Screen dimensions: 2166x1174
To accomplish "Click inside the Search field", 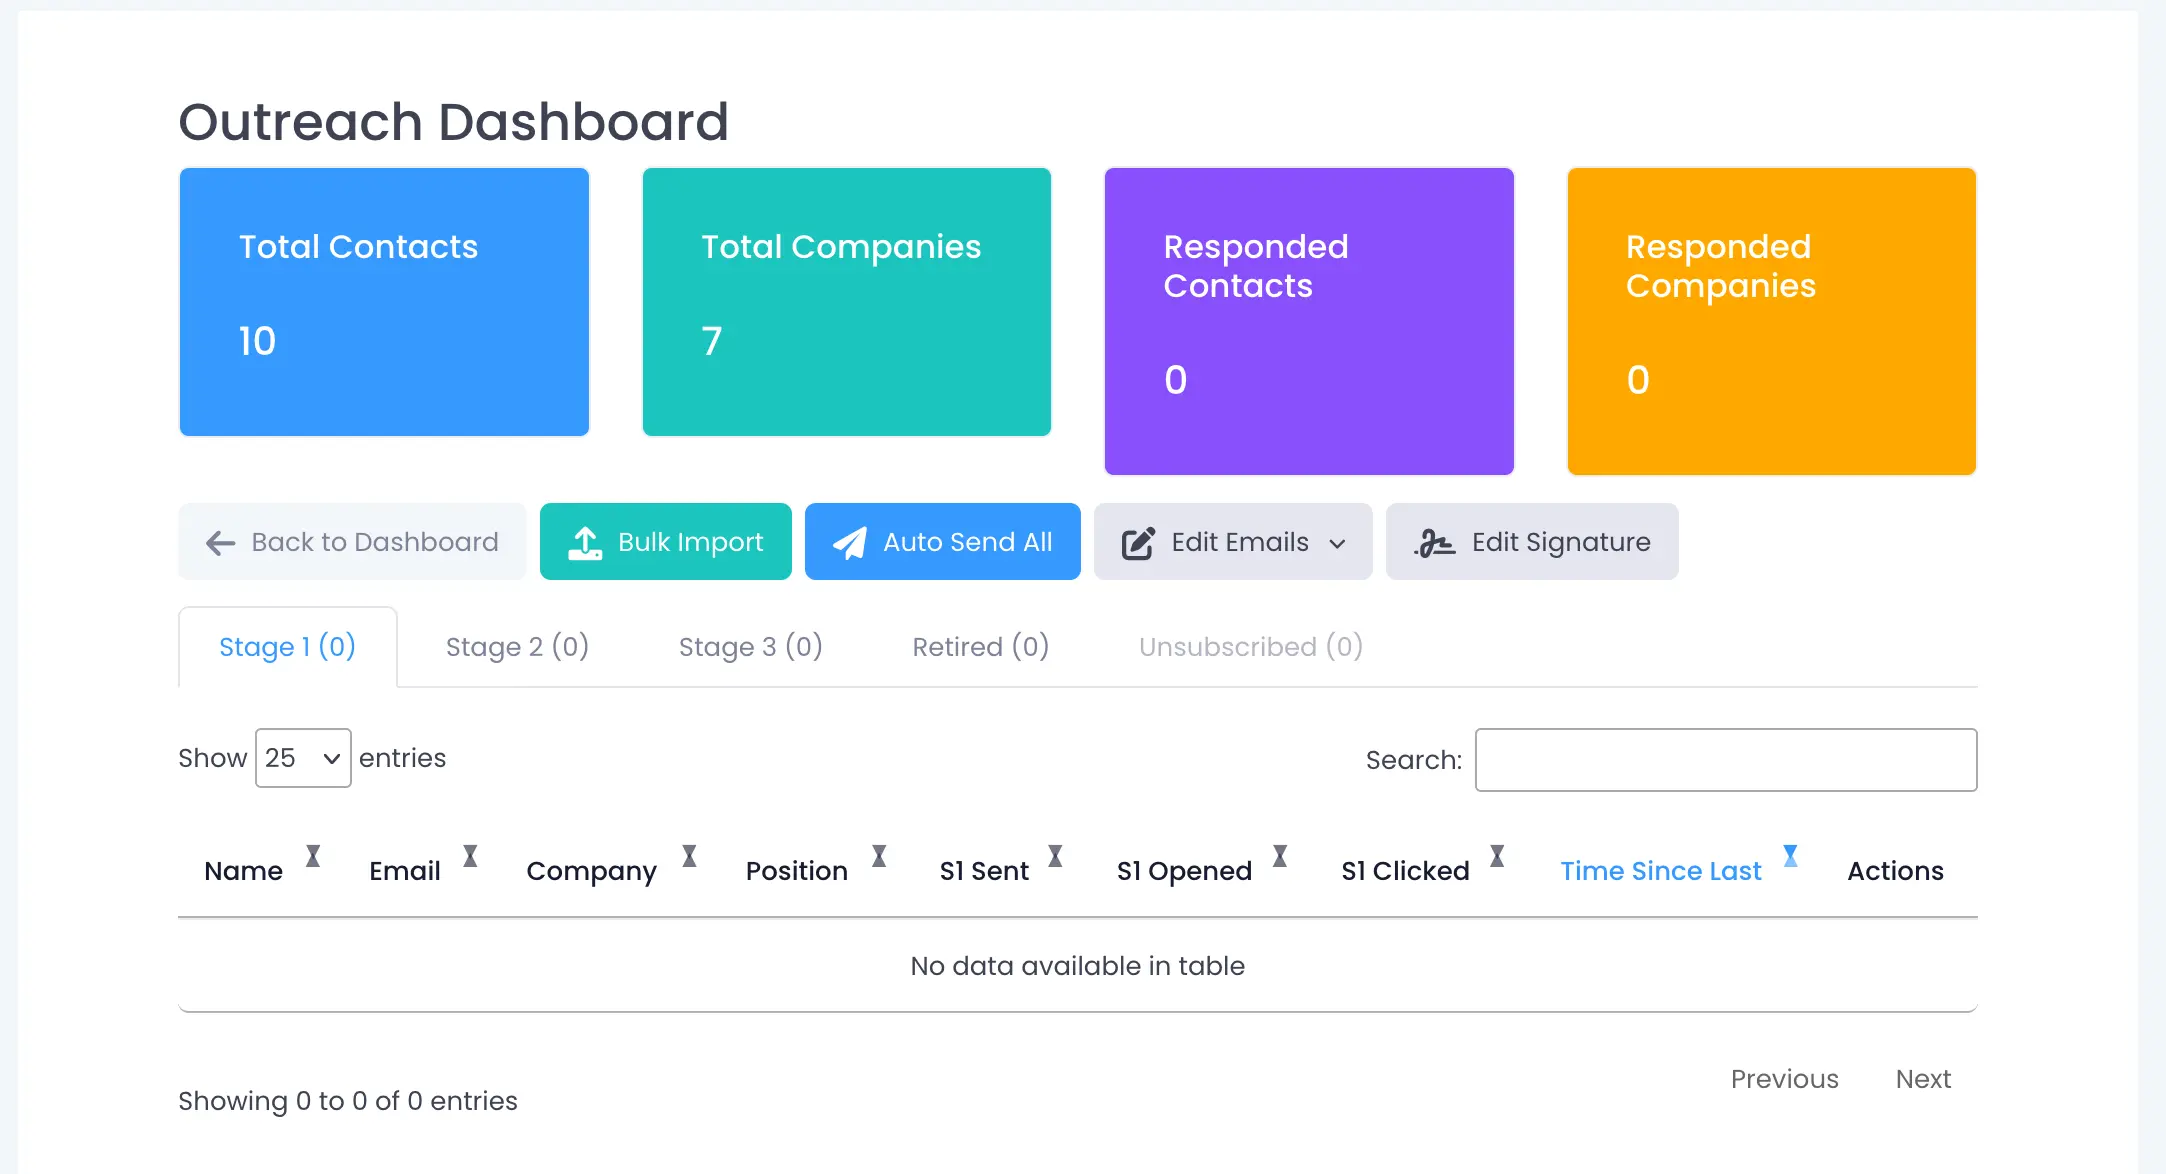I will [x=1725, y=760].
